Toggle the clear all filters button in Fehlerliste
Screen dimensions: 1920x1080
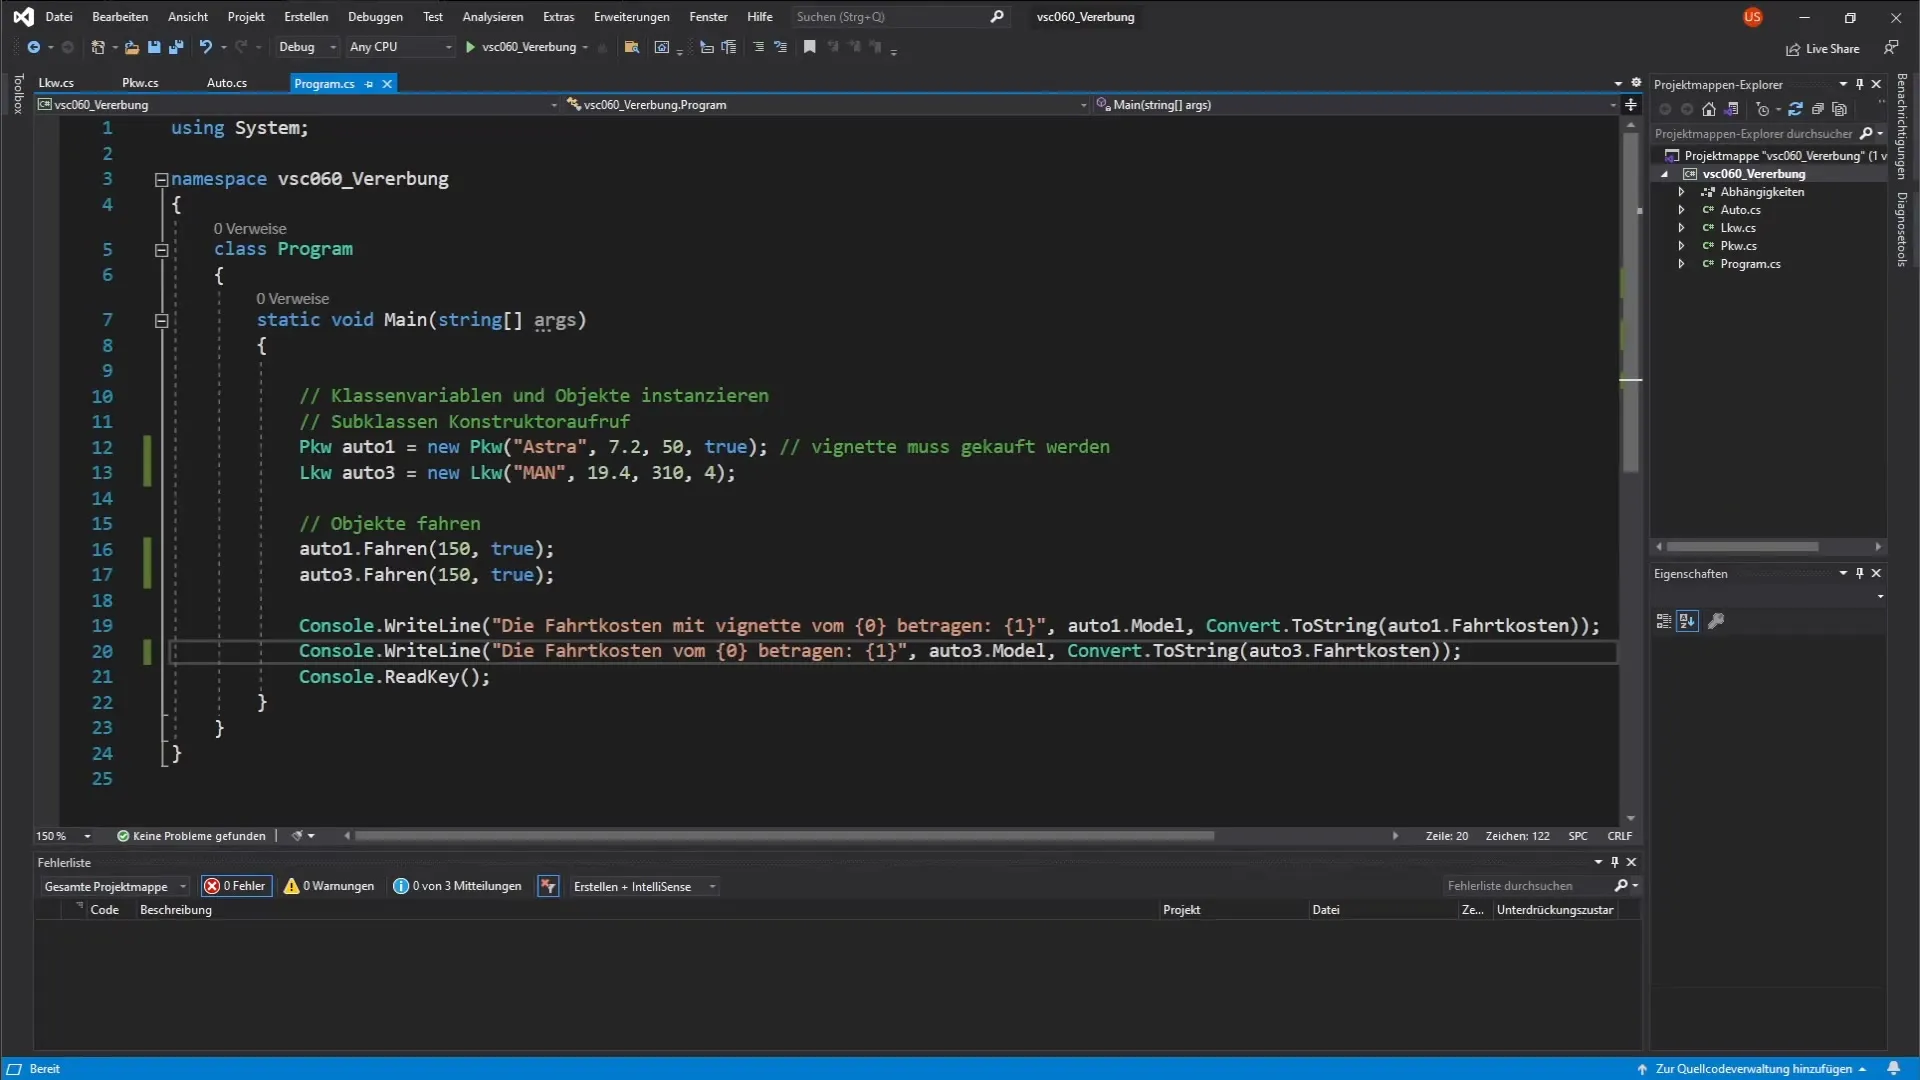point(548,886)
